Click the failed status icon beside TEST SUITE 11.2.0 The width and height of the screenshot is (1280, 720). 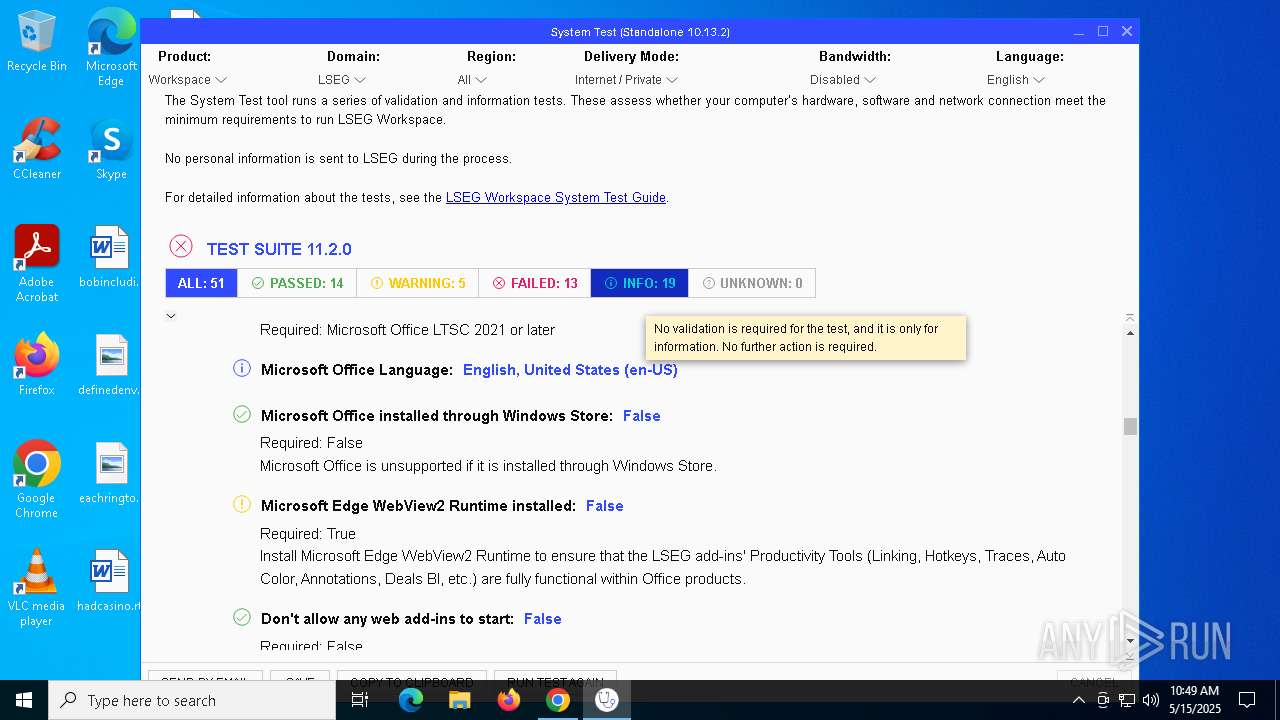180,246
